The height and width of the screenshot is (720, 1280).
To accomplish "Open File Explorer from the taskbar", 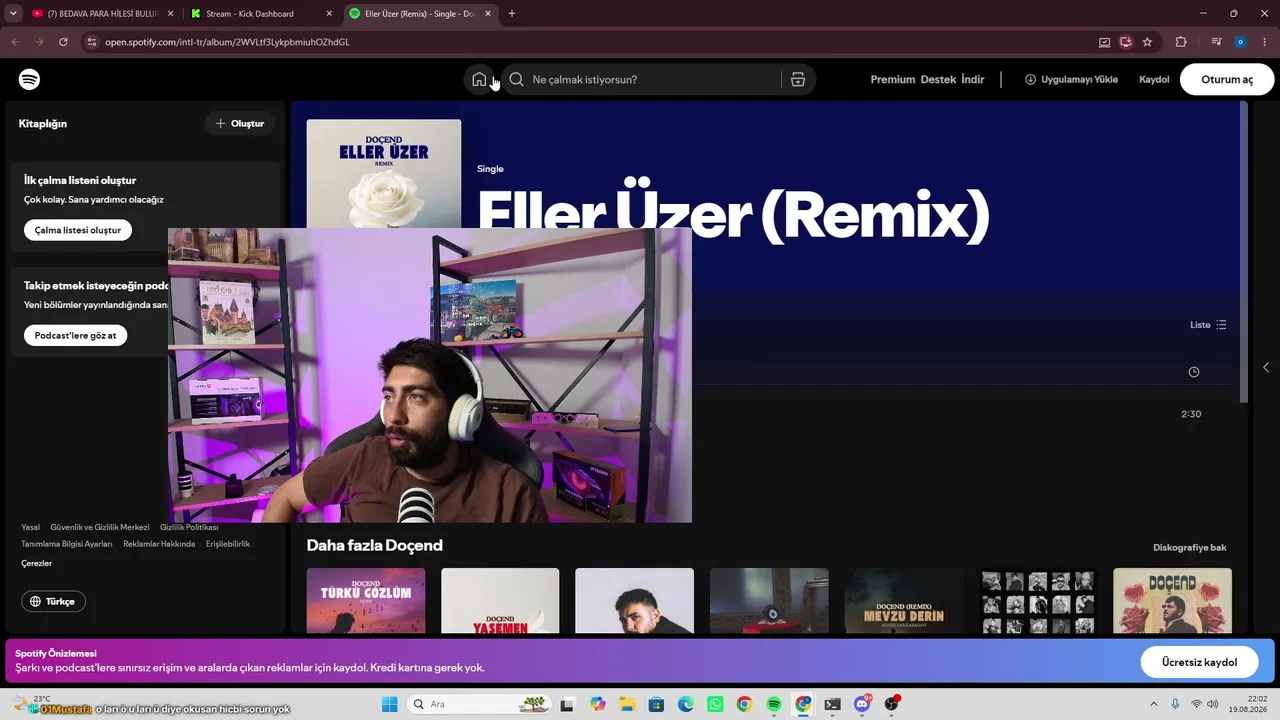I will pyautogui.click(x=627, y=704).
